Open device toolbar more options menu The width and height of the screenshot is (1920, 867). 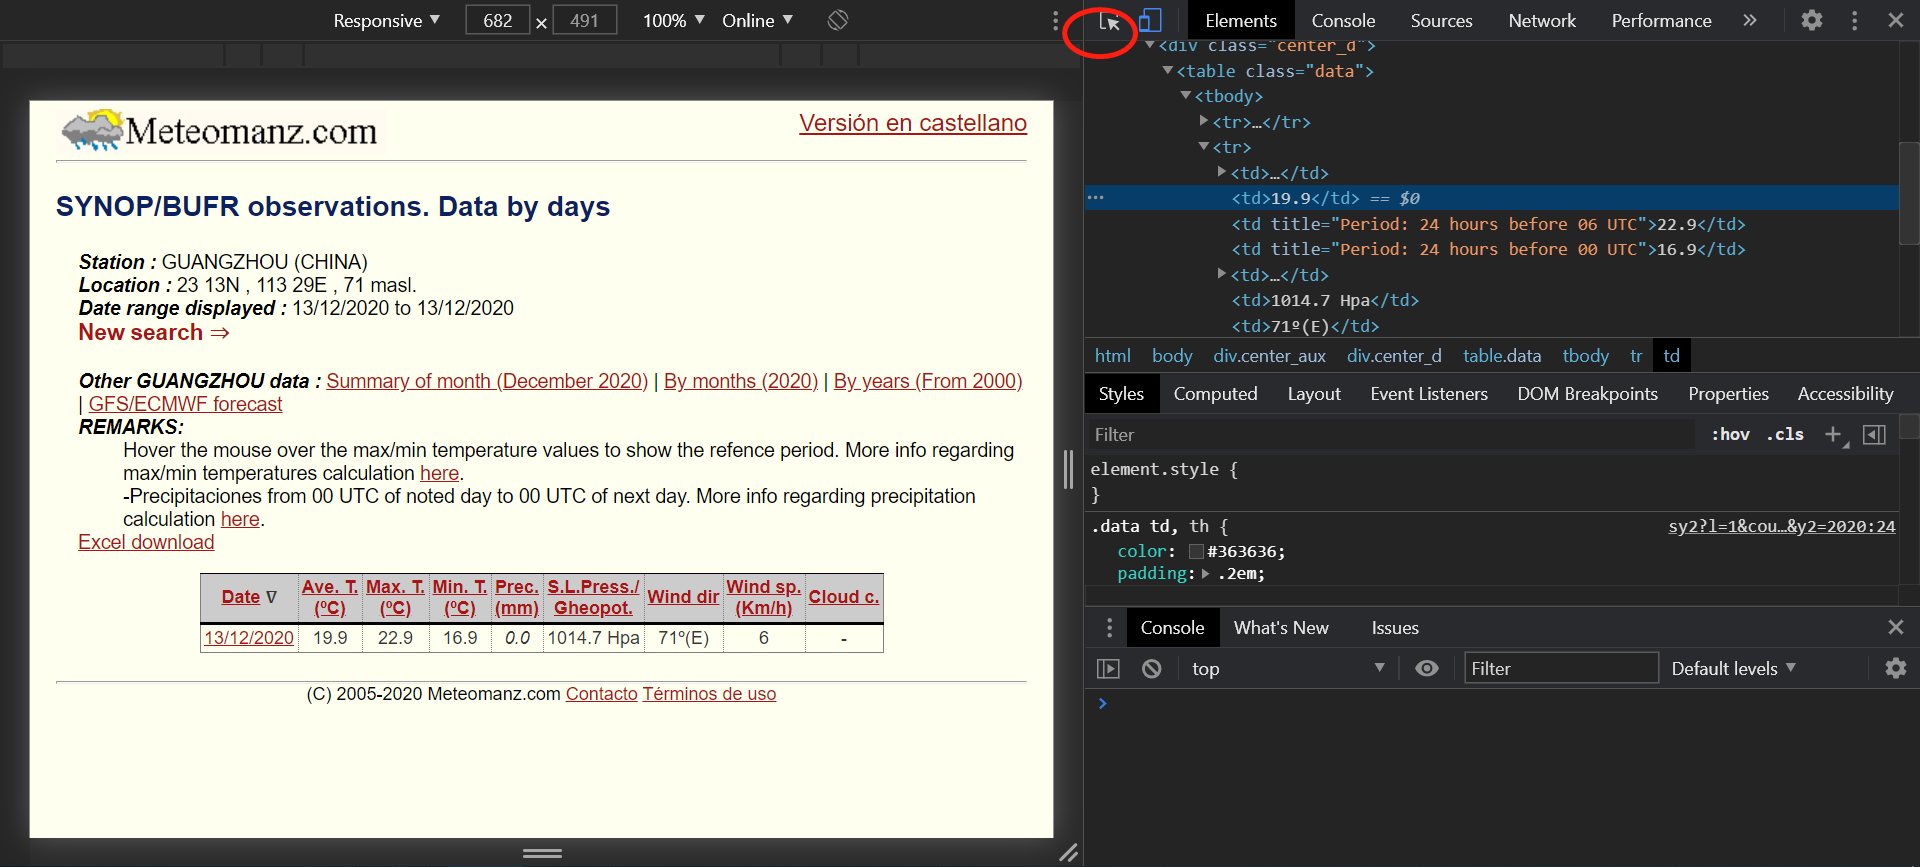click(1055, 21)
